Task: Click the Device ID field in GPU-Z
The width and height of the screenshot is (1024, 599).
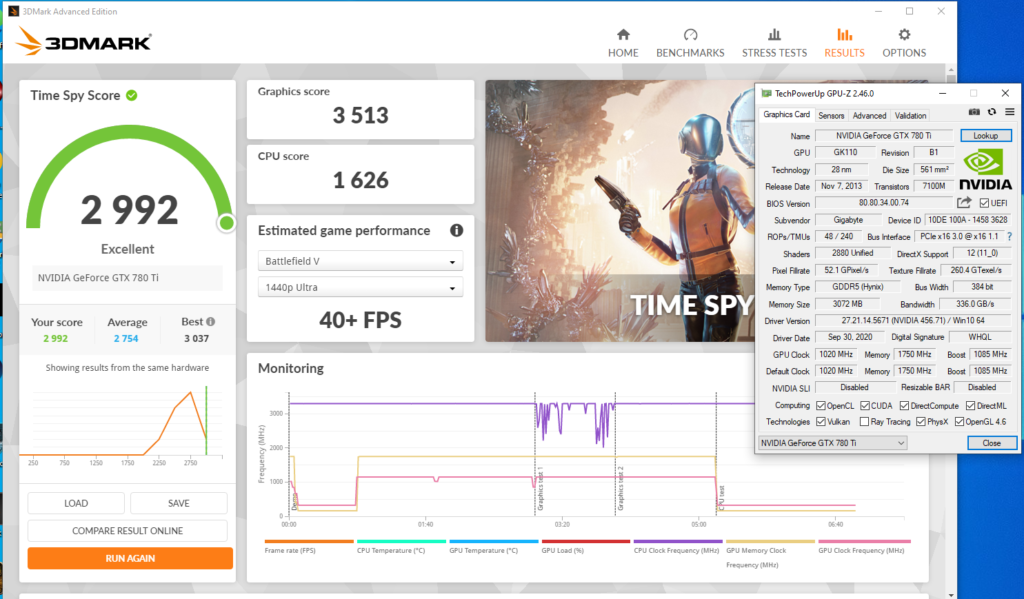Action: point(968,220)
